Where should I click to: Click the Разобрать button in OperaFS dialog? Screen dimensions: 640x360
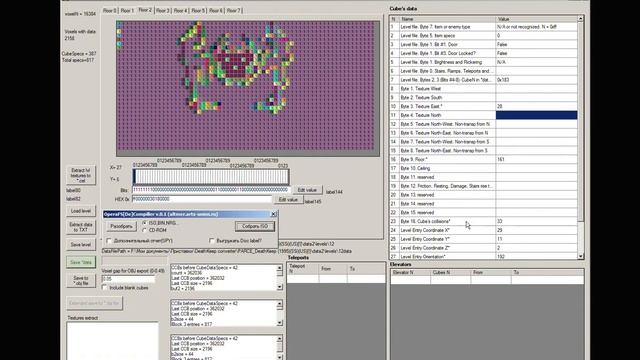pyautogui.click(x=122, y=226)
